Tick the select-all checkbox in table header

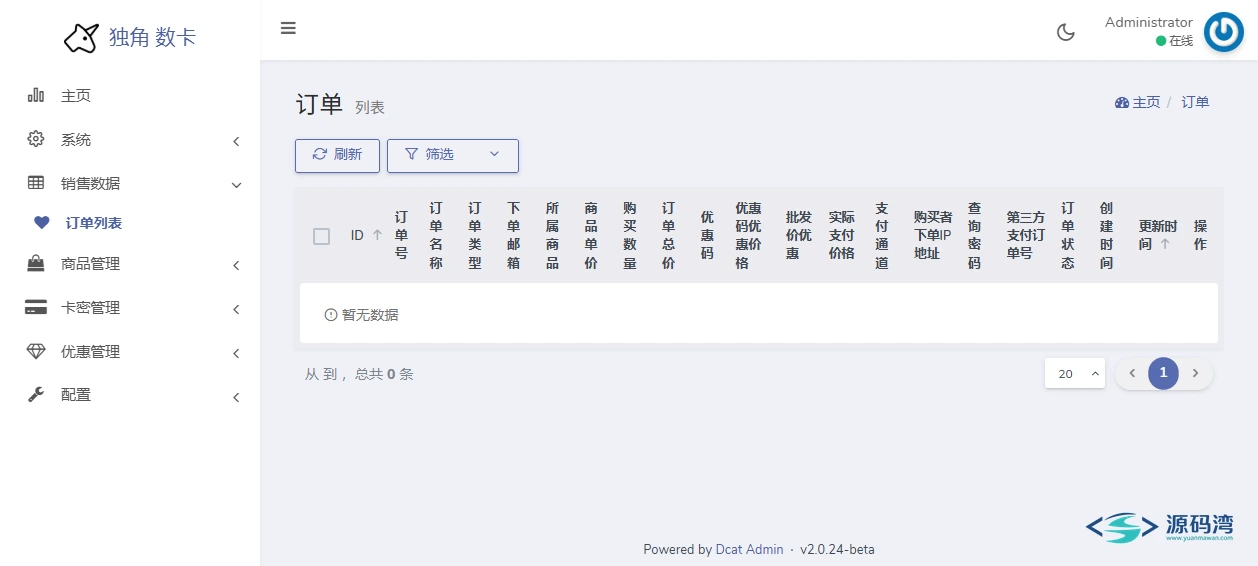321,236
